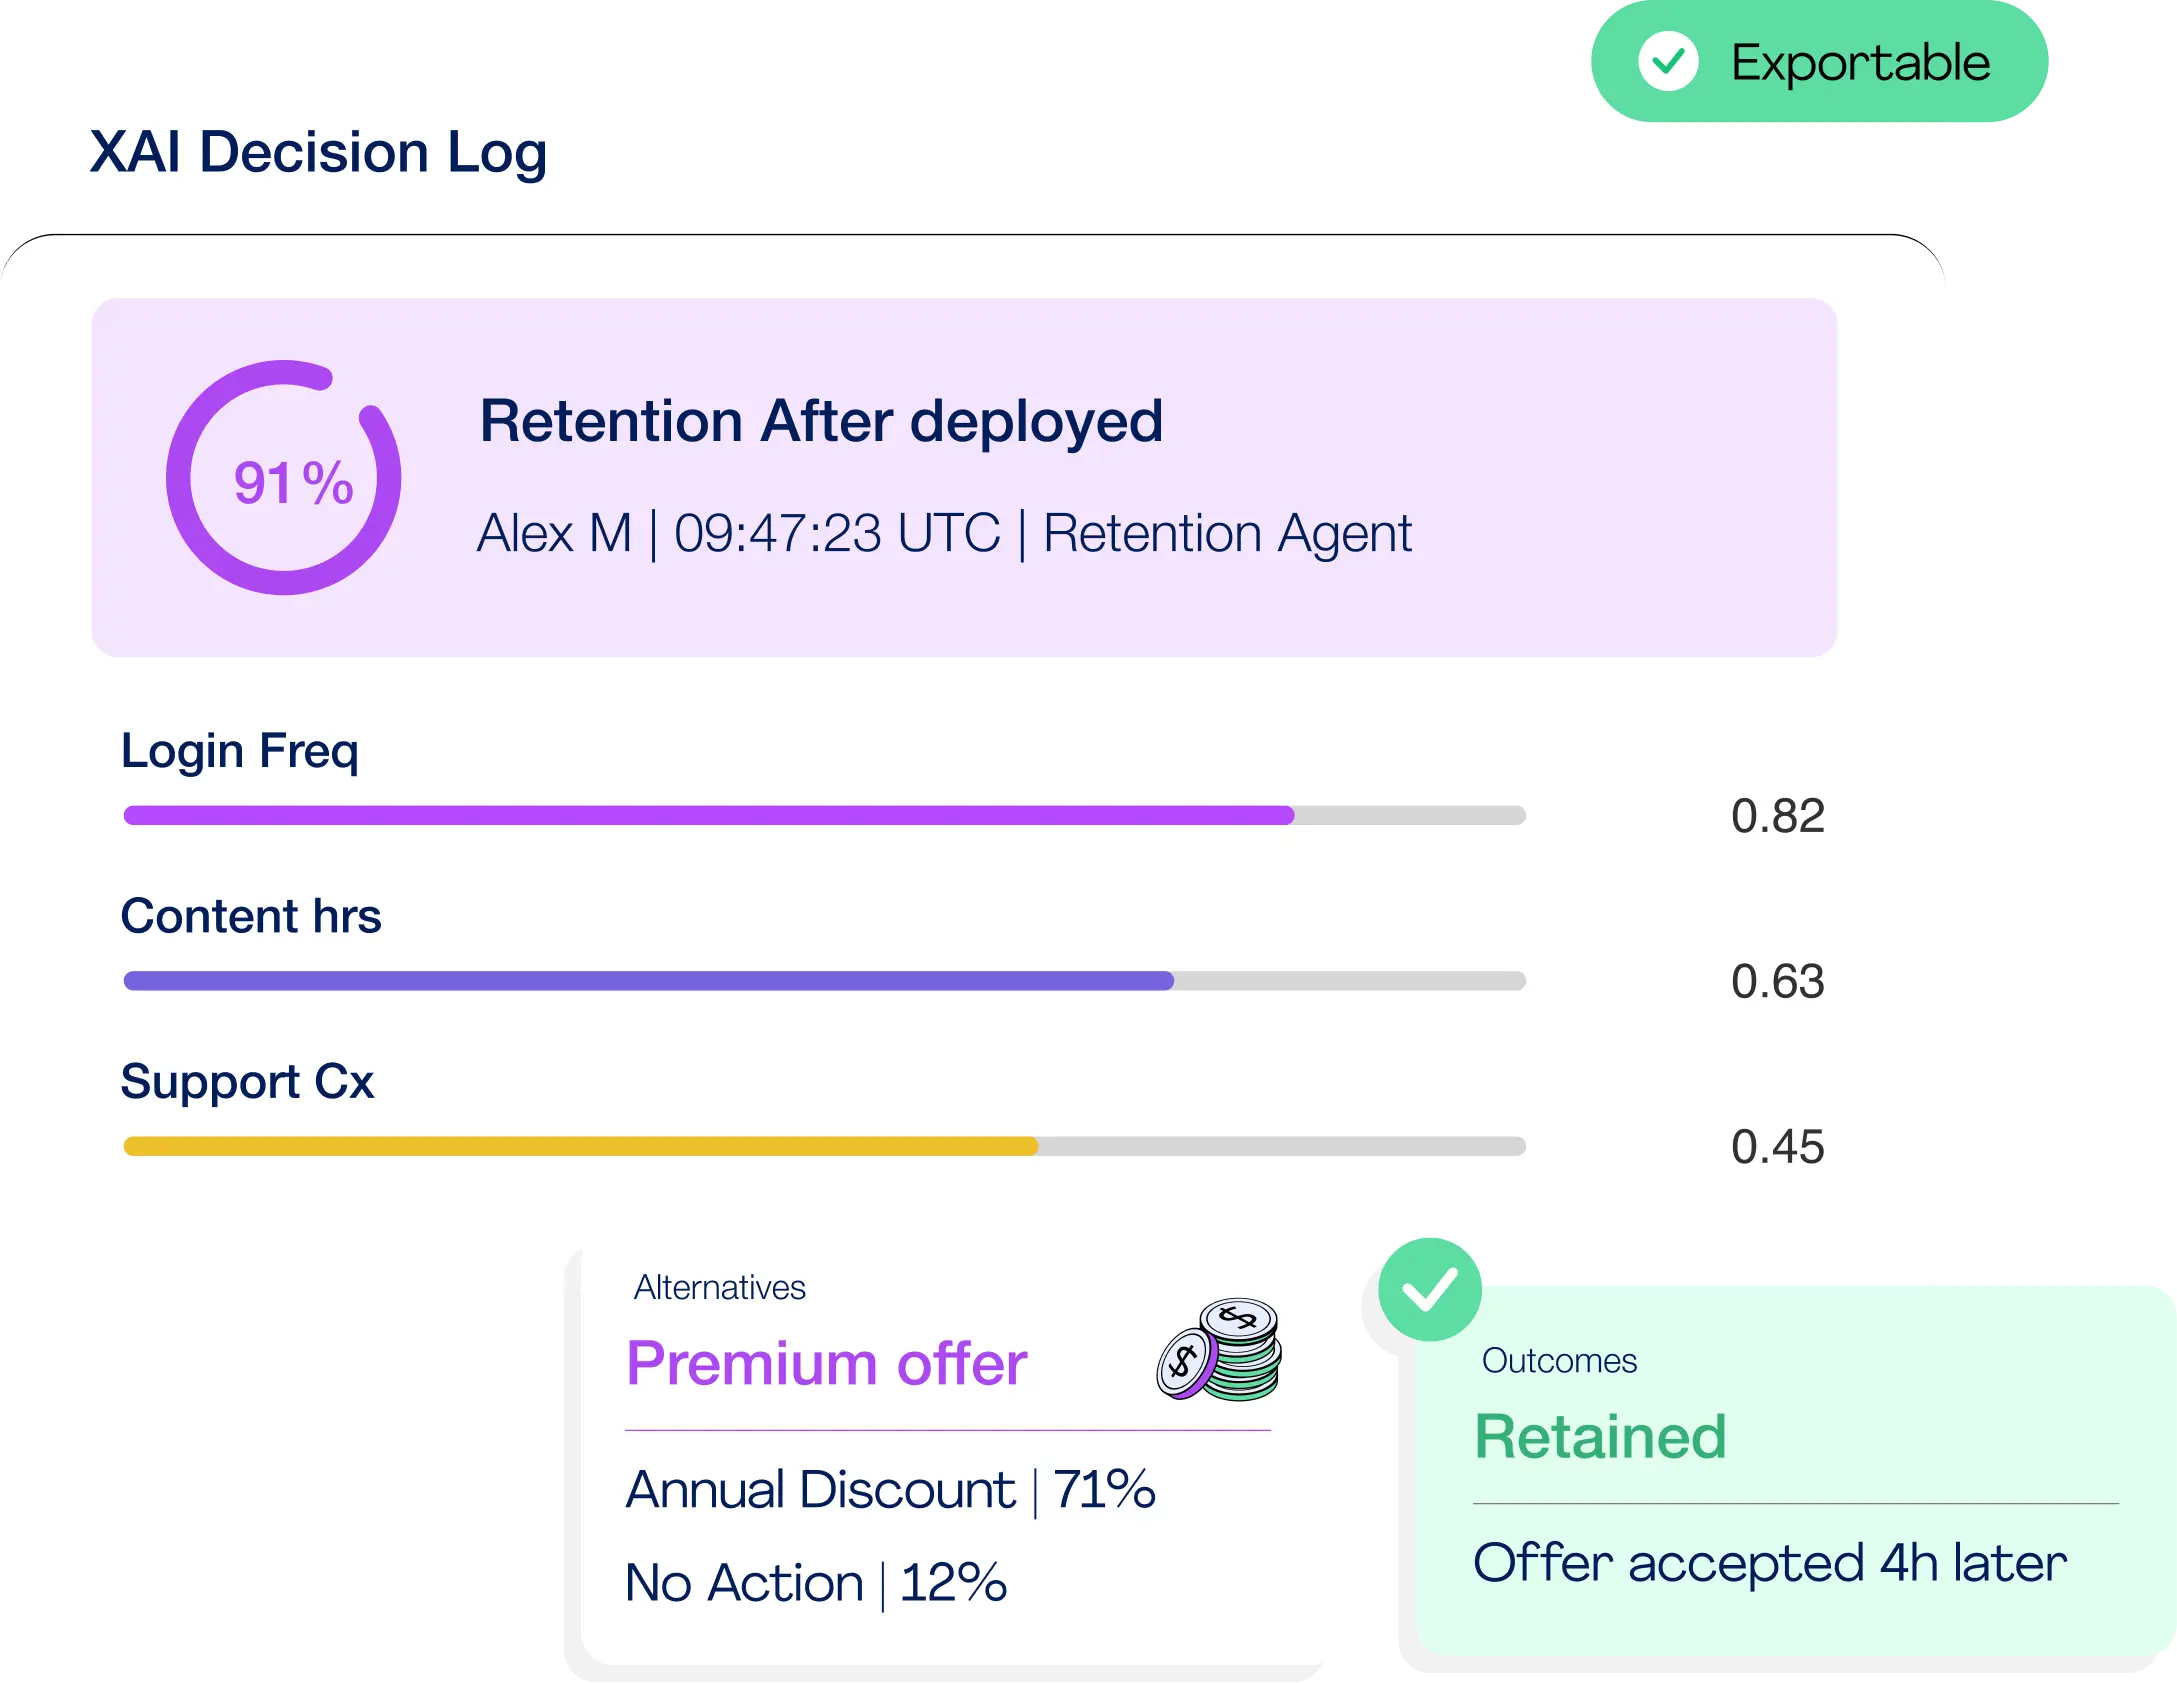Click the coin stack icon
Viewport: 2177px width, 1683px height.
tap(1220, 1350)
